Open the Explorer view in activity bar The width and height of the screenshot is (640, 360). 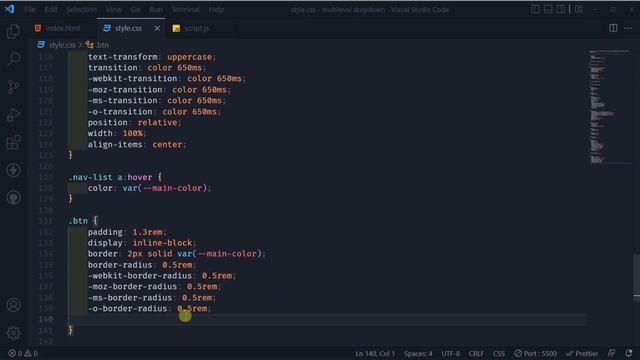13,31
